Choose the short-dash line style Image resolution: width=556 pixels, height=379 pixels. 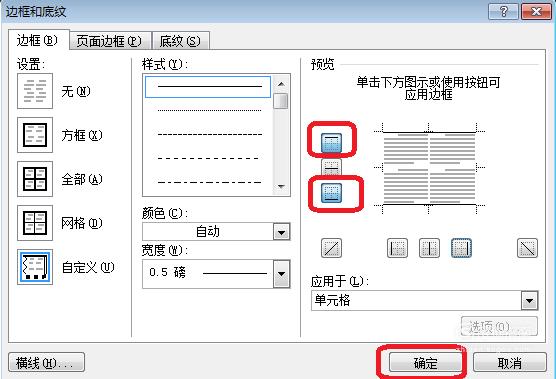click(x=209, y=134)
